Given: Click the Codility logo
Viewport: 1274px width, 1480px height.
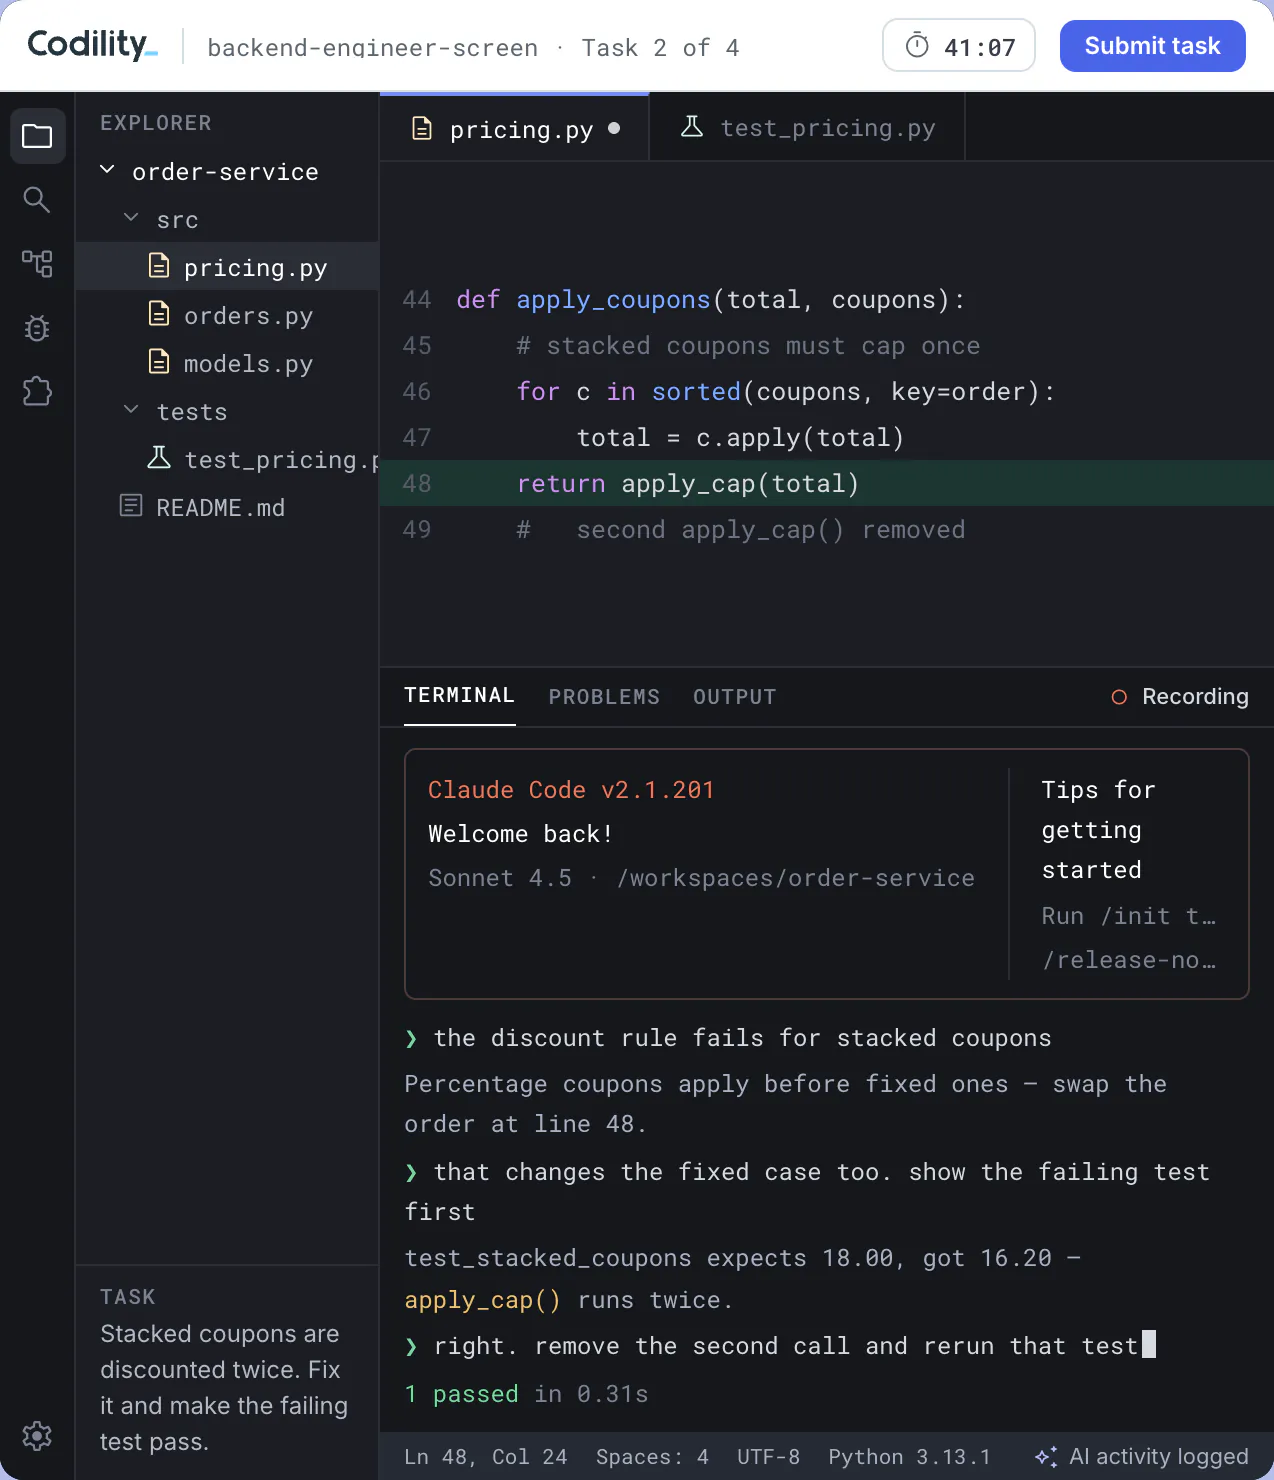Looking at the screenshot, I should 92,44.
